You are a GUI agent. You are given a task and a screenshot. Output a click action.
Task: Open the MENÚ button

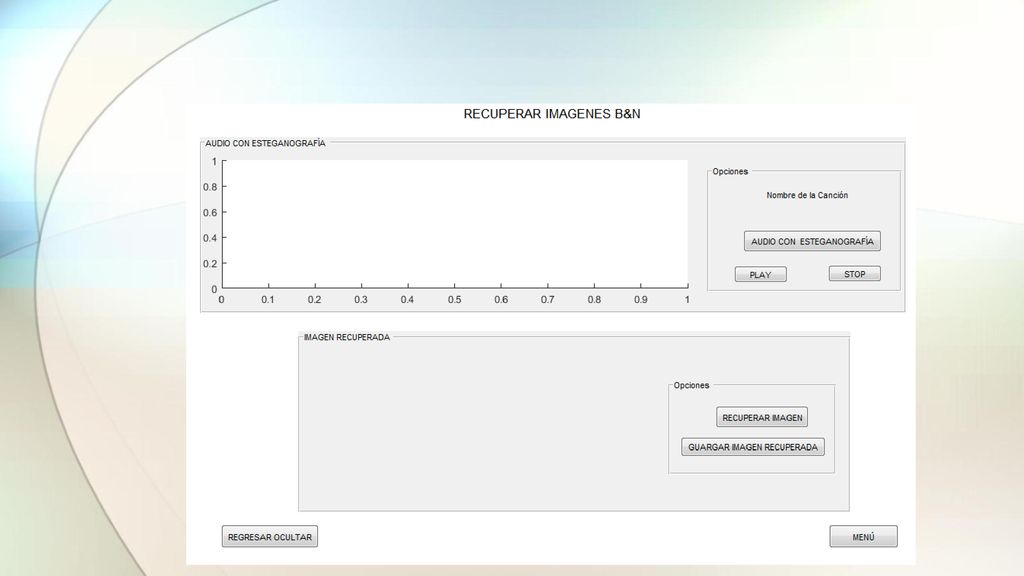click(863, 537)
